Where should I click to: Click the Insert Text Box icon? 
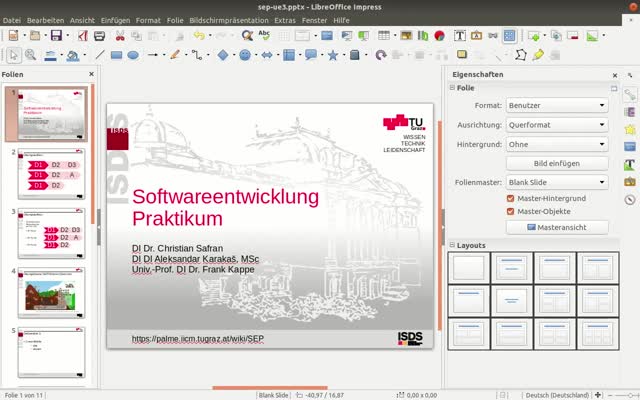click(460, 35)
